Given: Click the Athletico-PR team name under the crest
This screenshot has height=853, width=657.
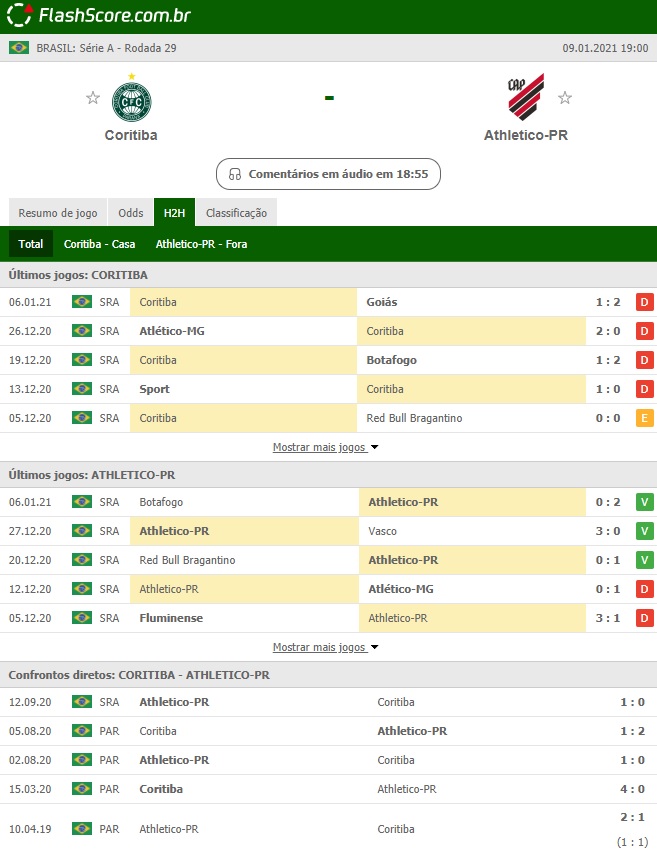Looking at the screenshot, I should (526, 135).
